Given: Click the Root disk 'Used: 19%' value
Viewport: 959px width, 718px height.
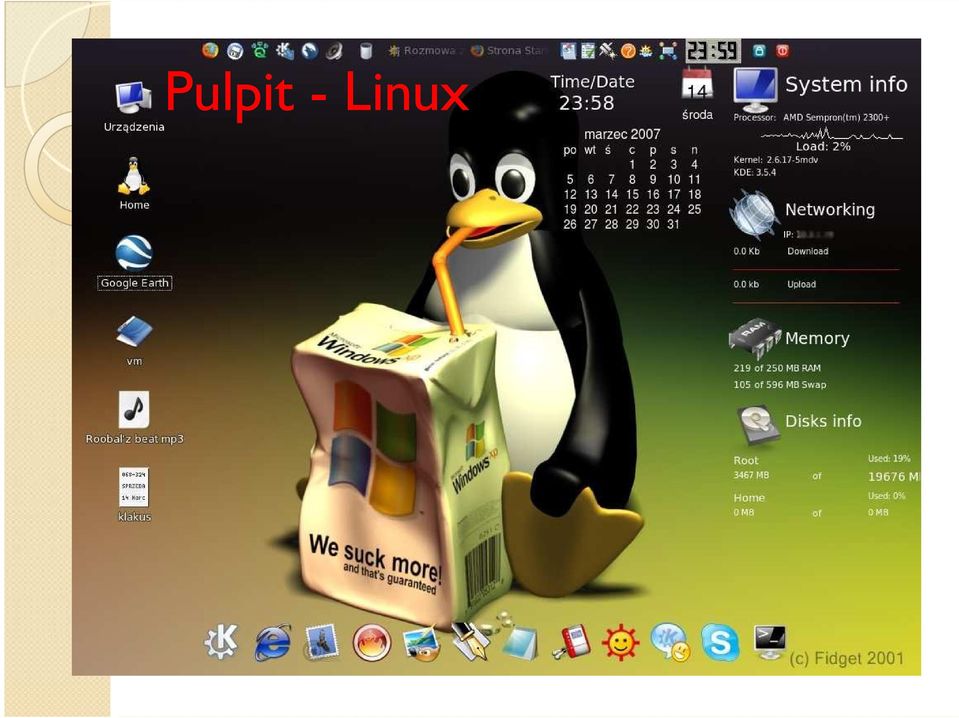Looking at the screenshot, I should click(889, 458).
